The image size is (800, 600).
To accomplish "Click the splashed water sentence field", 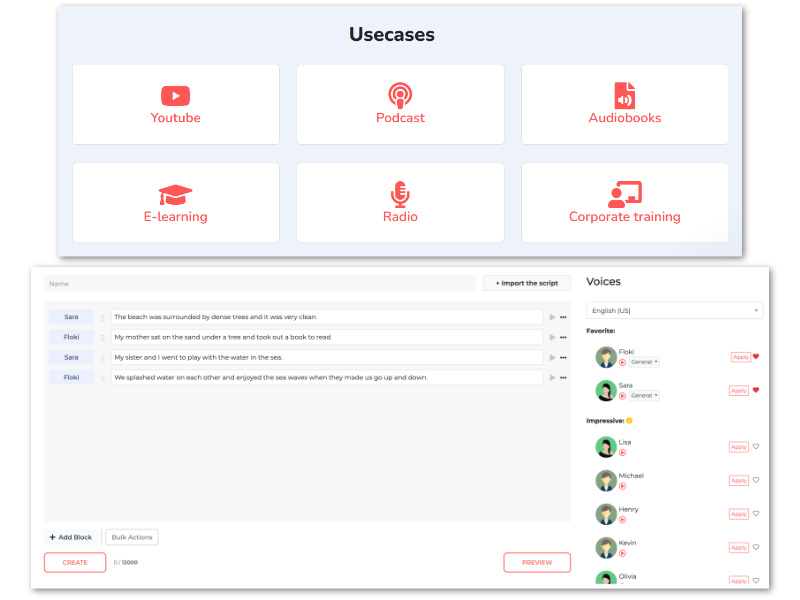I will [327, 378].
